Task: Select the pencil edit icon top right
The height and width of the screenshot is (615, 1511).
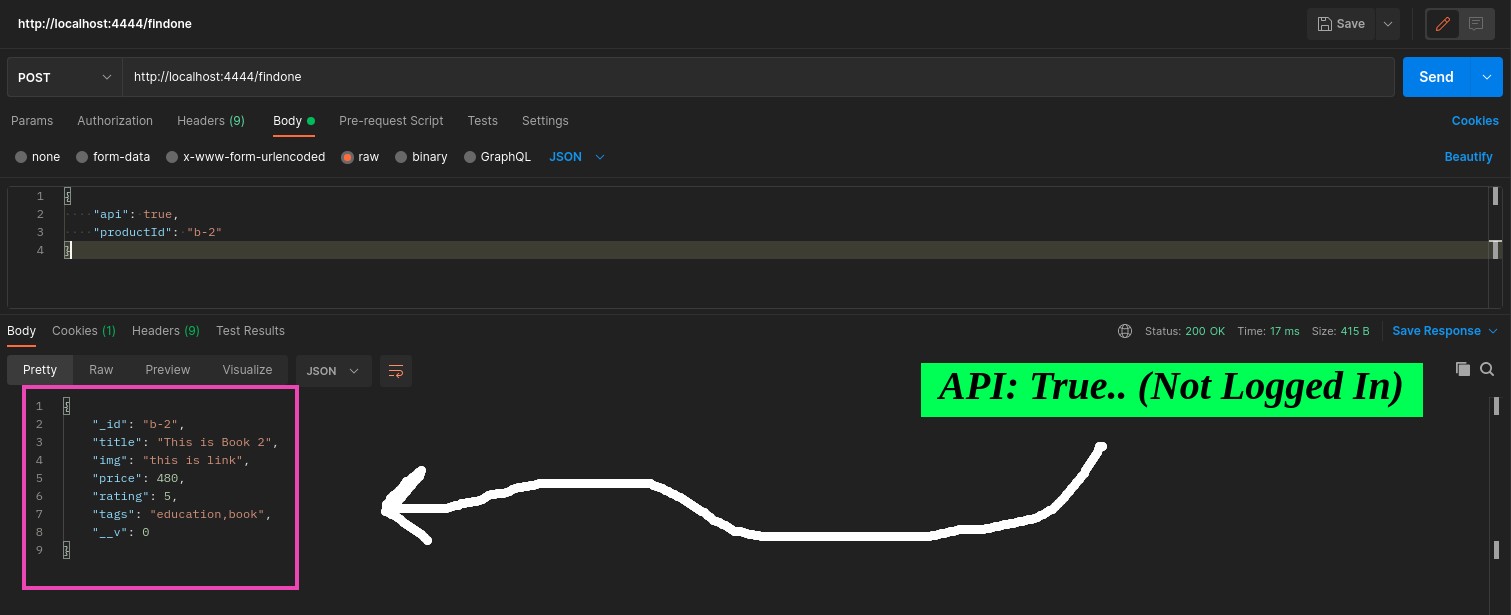Action: tap(1442, 23)
